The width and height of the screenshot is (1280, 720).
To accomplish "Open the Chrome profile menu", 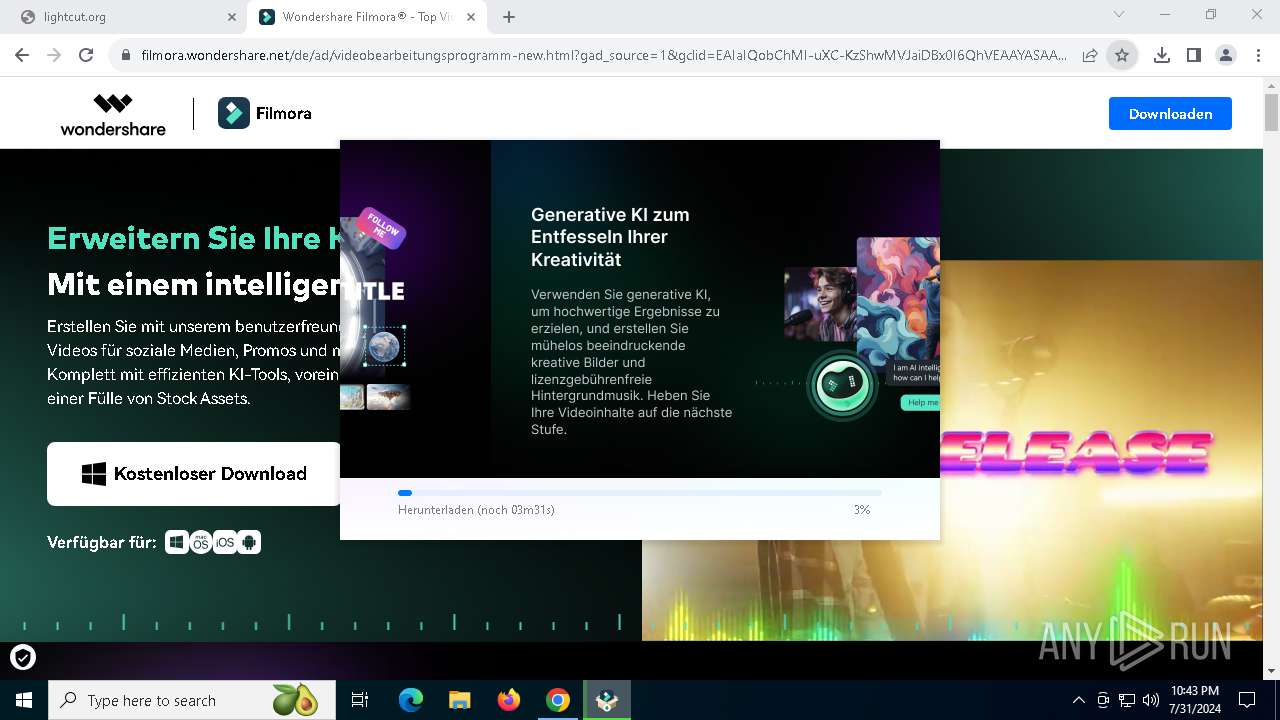I will click(x=1226, y=55).
